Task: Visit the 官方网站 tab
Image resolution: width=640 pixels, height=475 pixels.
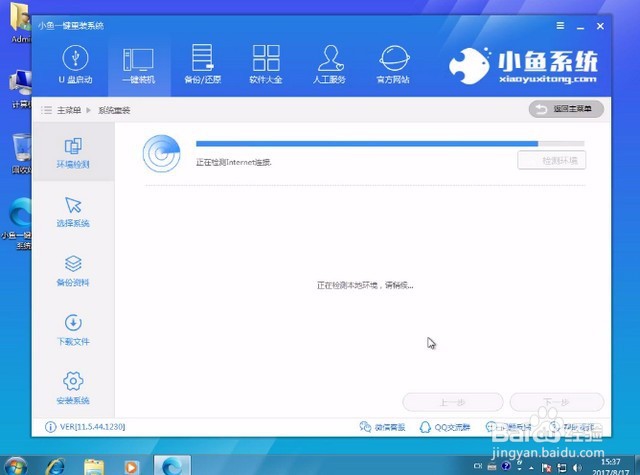Action: click(393, 64)
